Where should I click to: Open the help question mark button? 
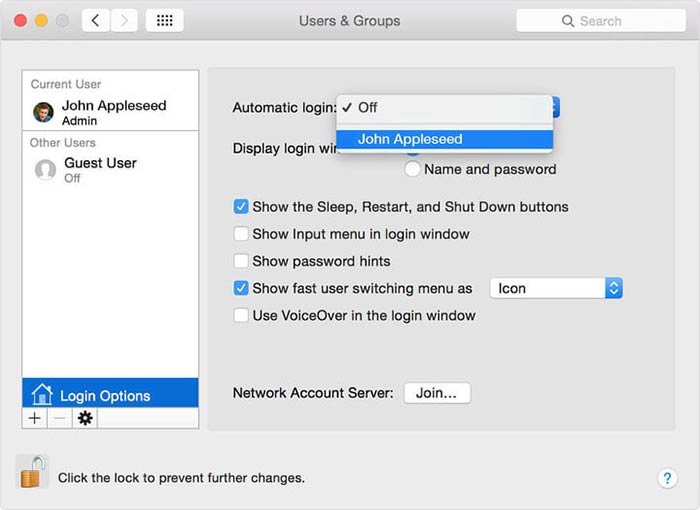[667, 478]
